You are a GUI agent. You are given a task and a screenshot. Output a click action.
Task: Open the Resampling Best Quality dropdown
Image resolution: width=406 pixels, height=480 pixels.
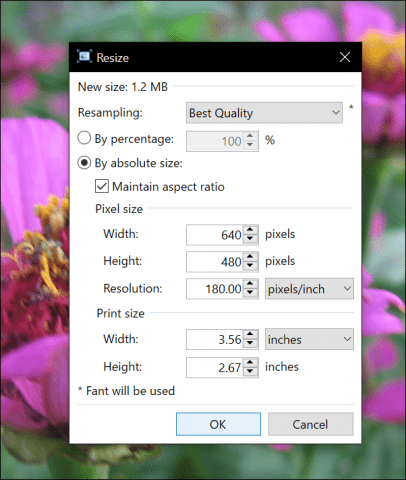tap(264, 113)
